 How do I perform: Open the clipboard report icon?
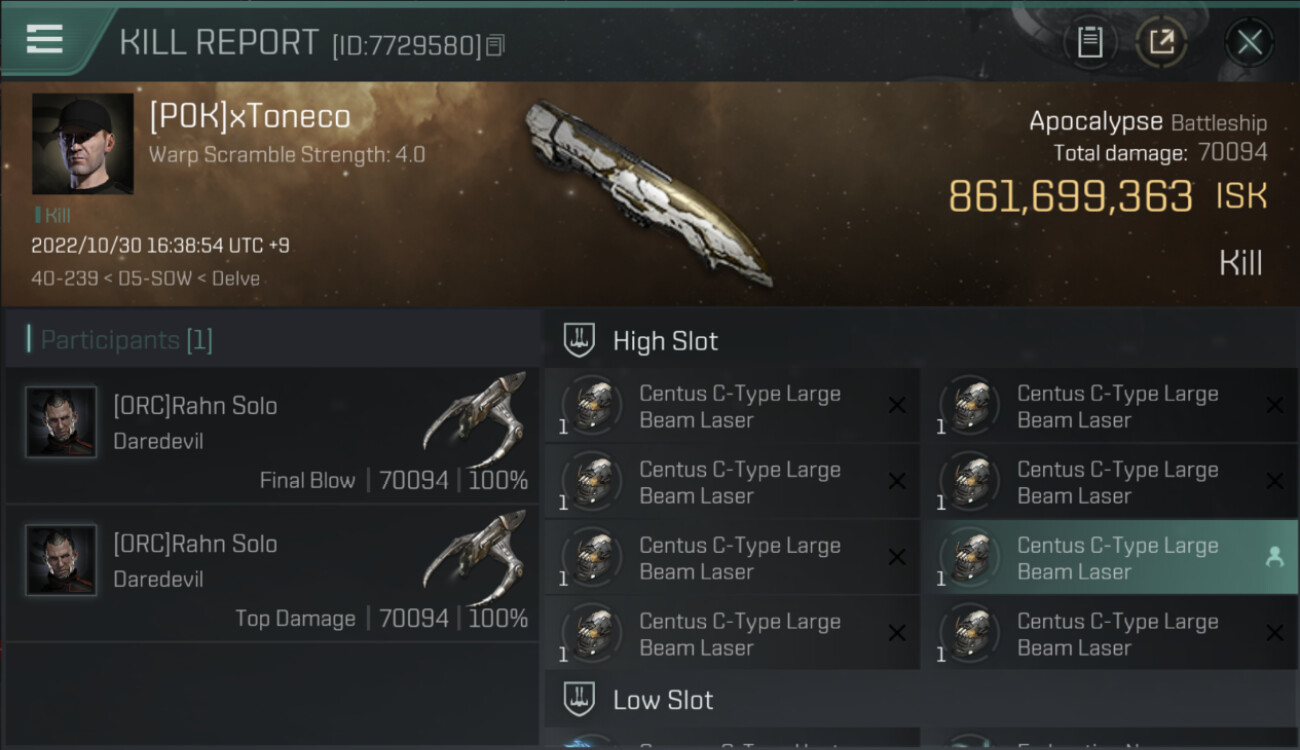[x=1089, y=42]
